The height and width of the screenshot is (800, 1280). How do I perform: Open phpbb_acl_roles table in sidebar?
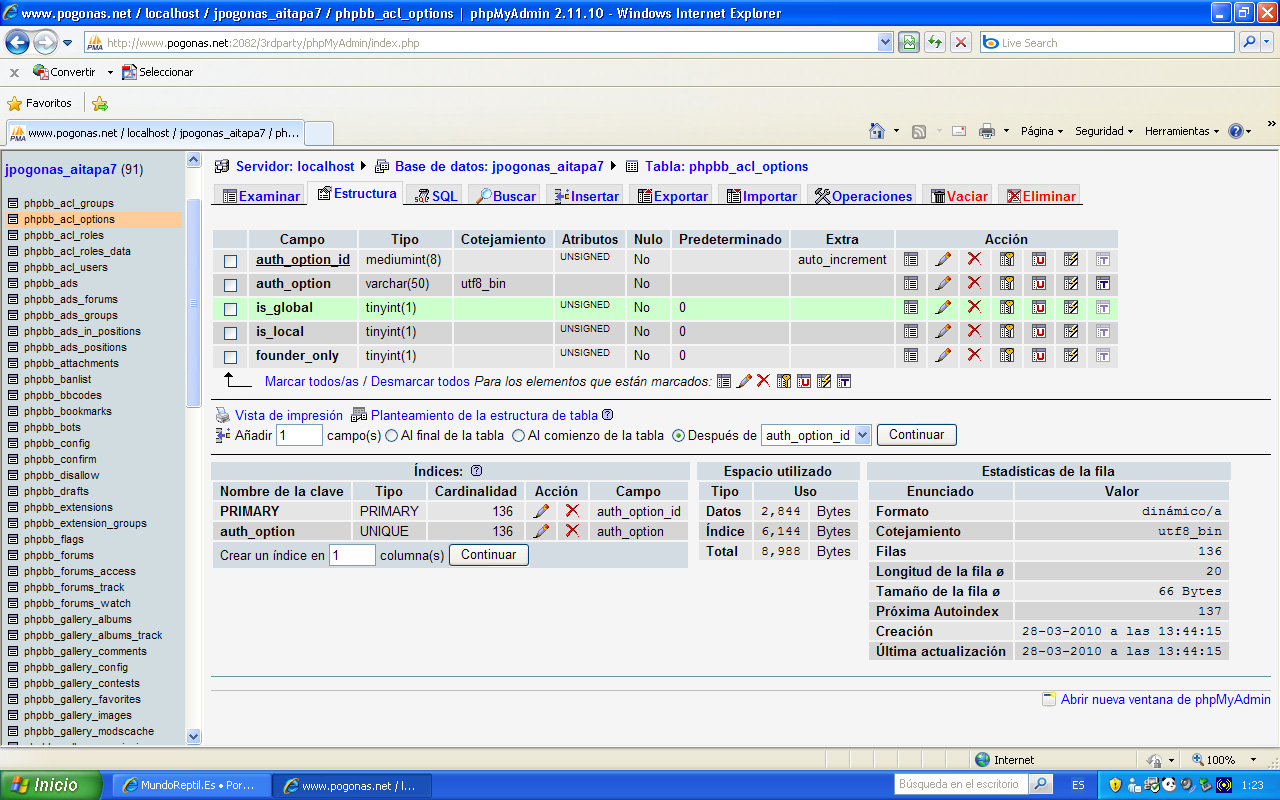pyautogui.click(x=64, y=235)
